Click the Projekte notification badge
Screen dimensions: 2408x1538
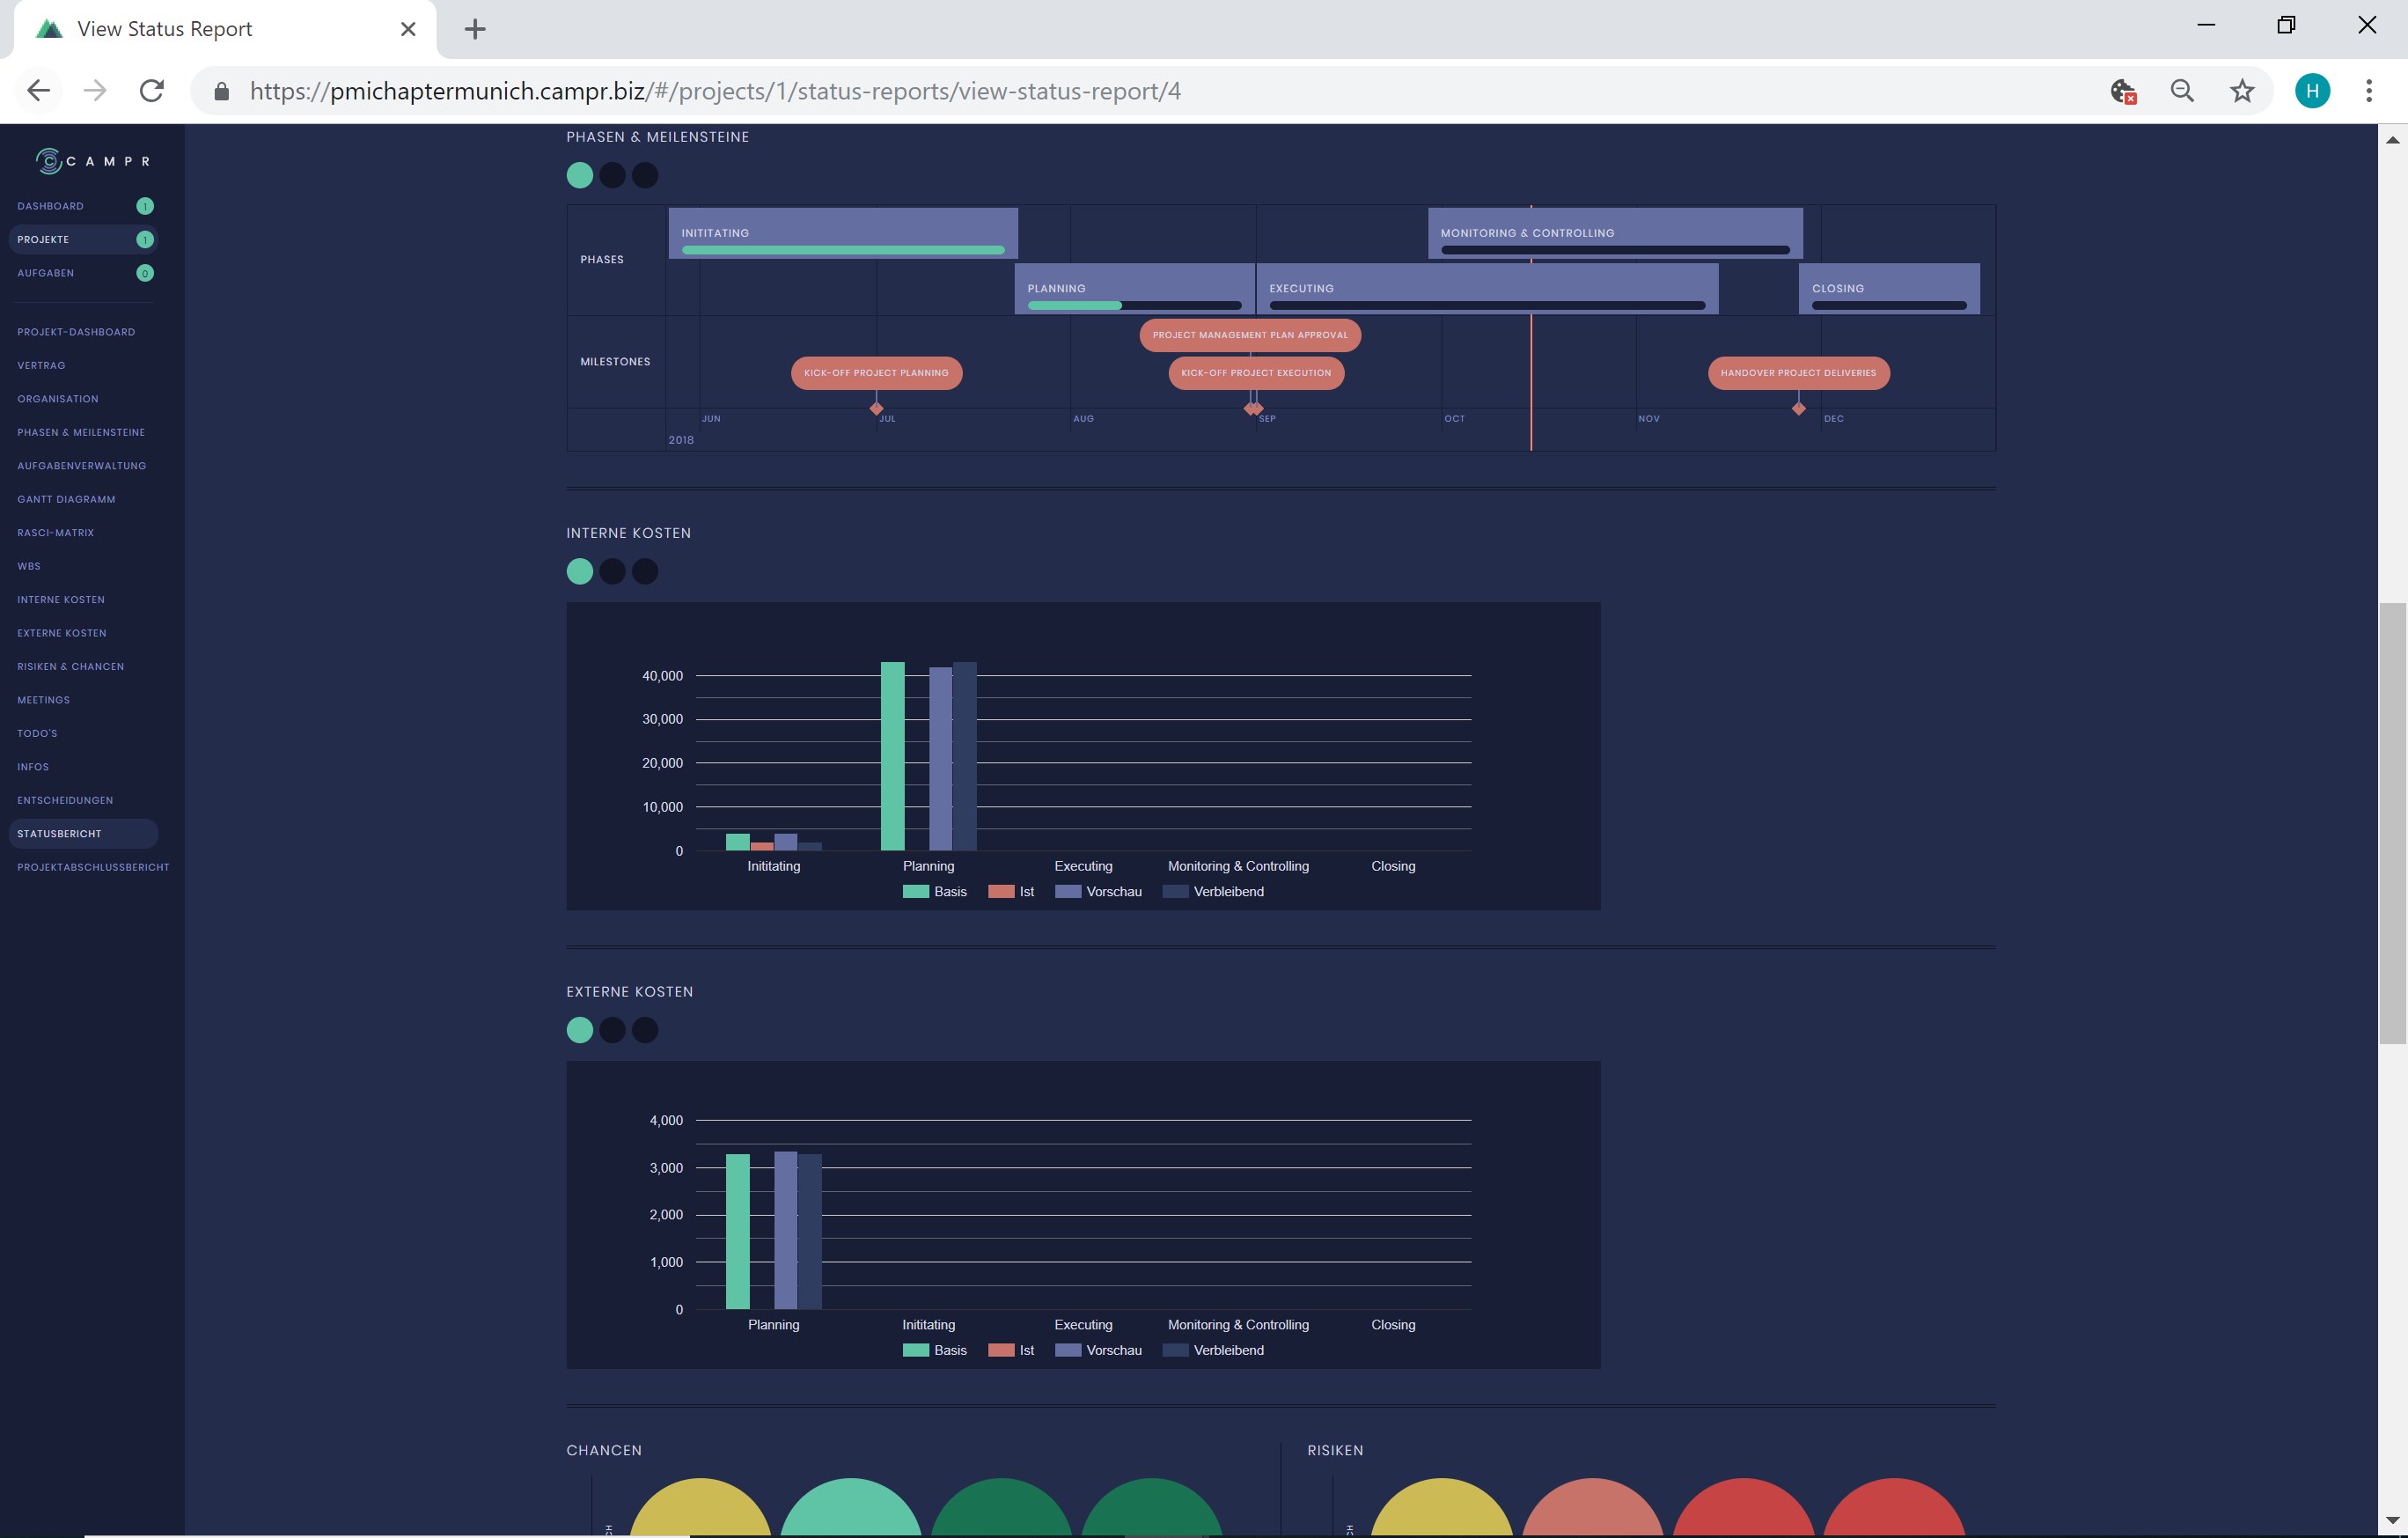(145, 240)
